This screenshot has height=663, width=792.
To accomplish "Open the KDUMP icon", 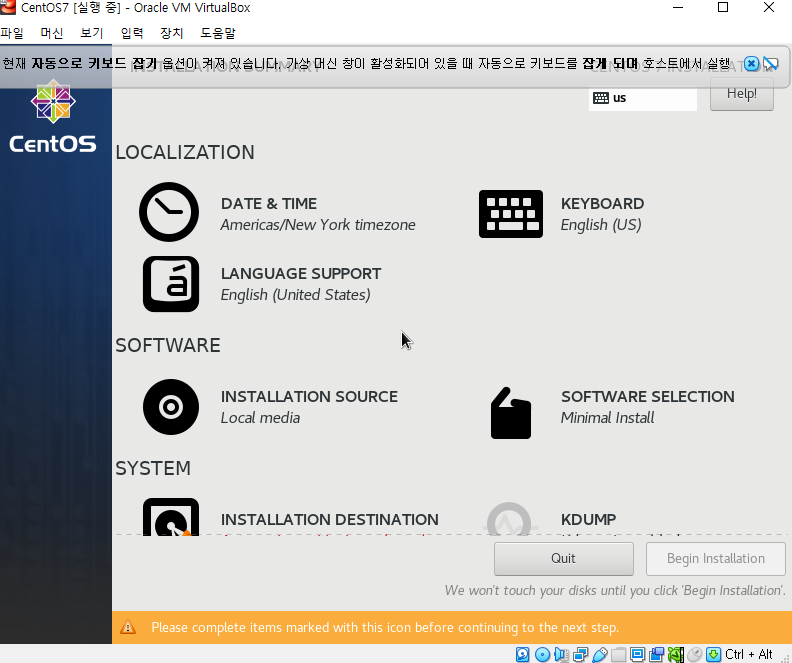I will [x=509, y=519].
